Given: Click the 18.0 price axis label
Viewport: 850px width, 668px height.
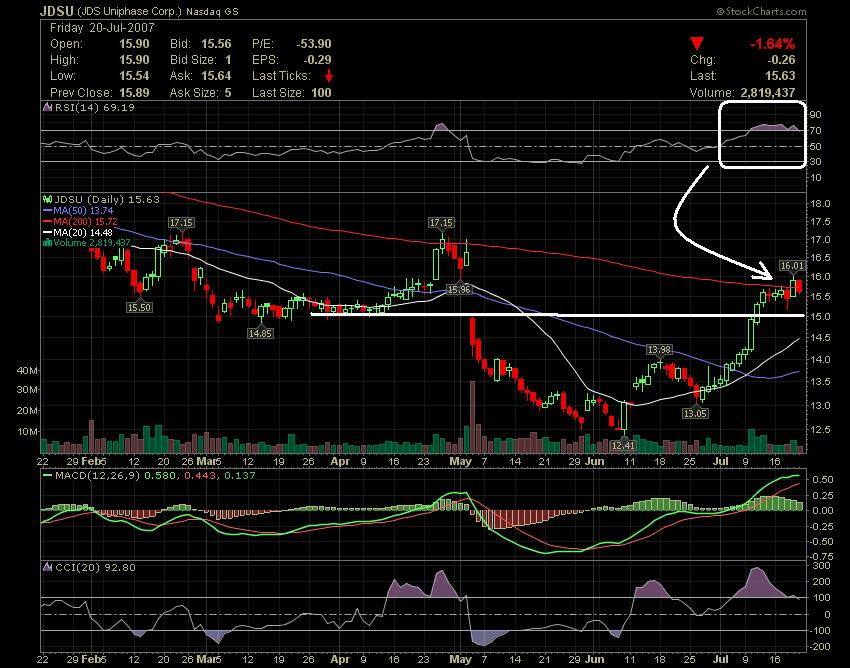Looking at the screenshot, I should click(820, 204).
